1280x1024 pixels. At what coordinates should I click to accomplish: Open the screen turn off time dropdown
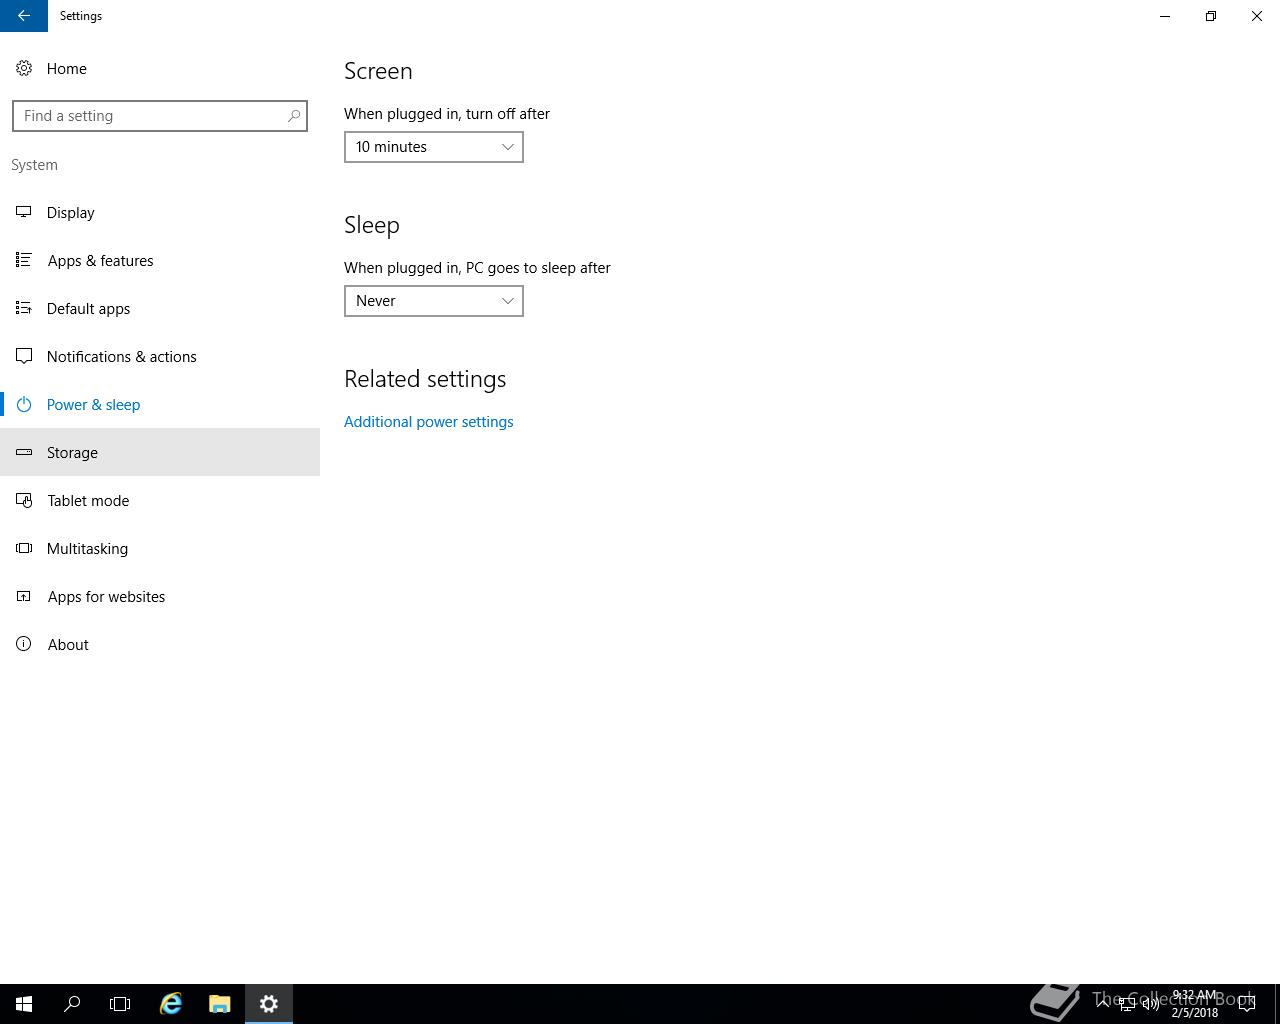point(434,147)
